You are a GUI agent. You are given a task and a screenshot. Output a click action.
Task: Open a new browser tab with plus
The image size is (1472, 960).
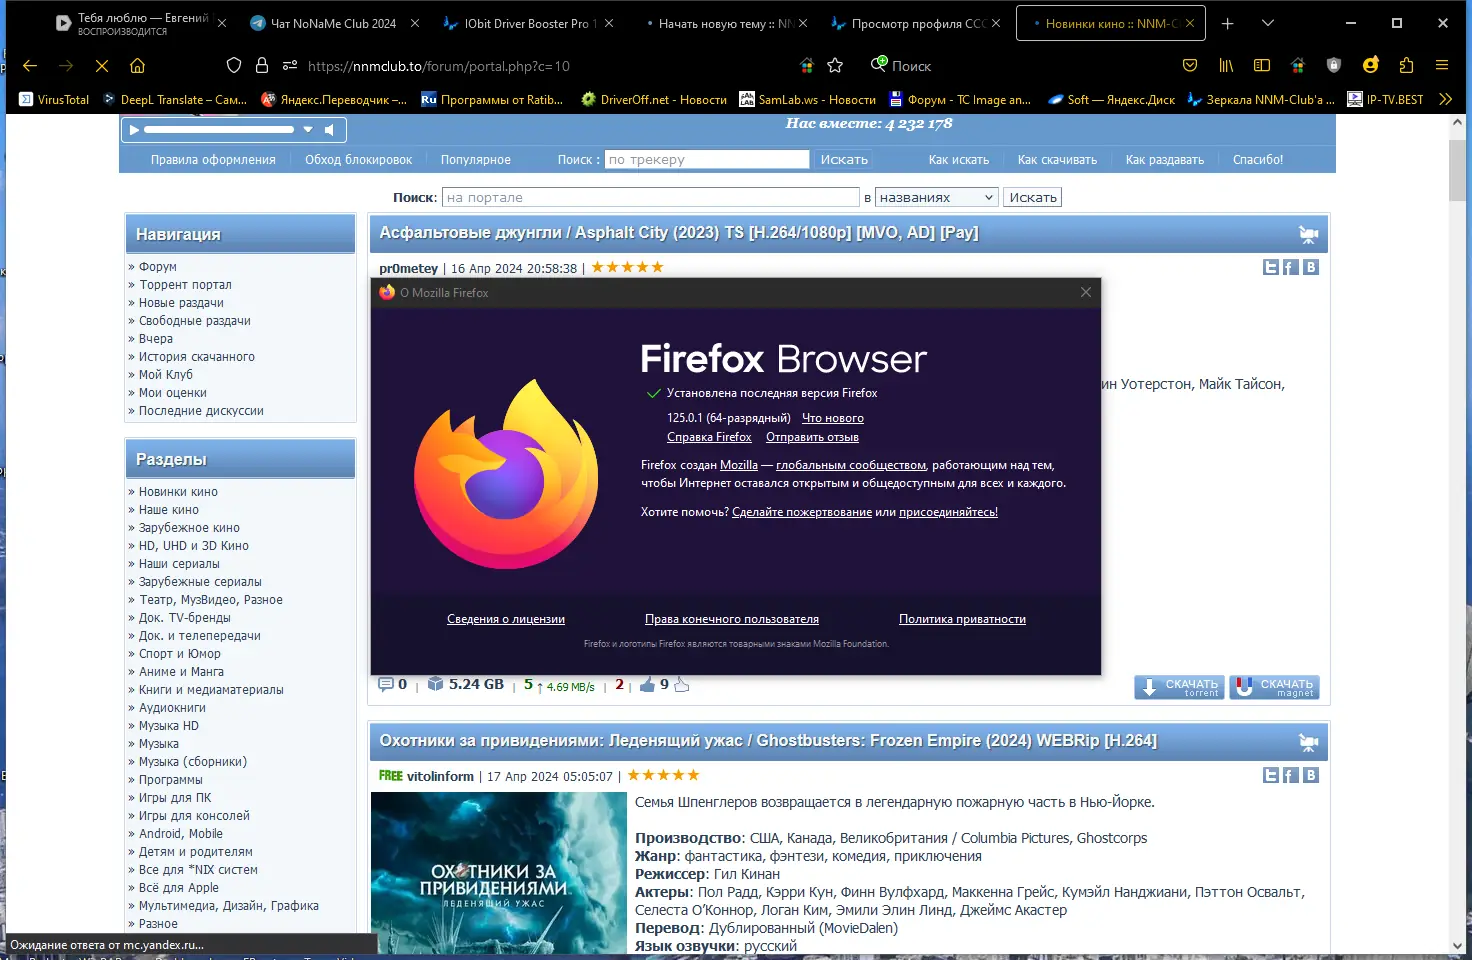tap(1228, 23)
